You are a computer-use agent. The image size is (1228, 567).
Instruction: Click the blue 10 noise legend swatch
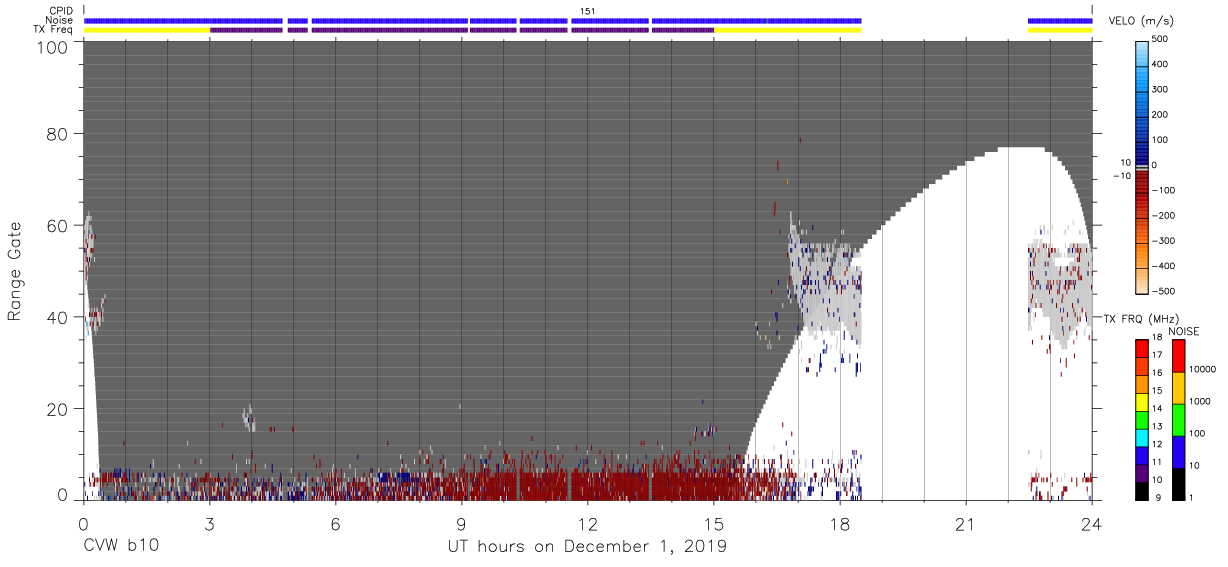coord(1178,452)
